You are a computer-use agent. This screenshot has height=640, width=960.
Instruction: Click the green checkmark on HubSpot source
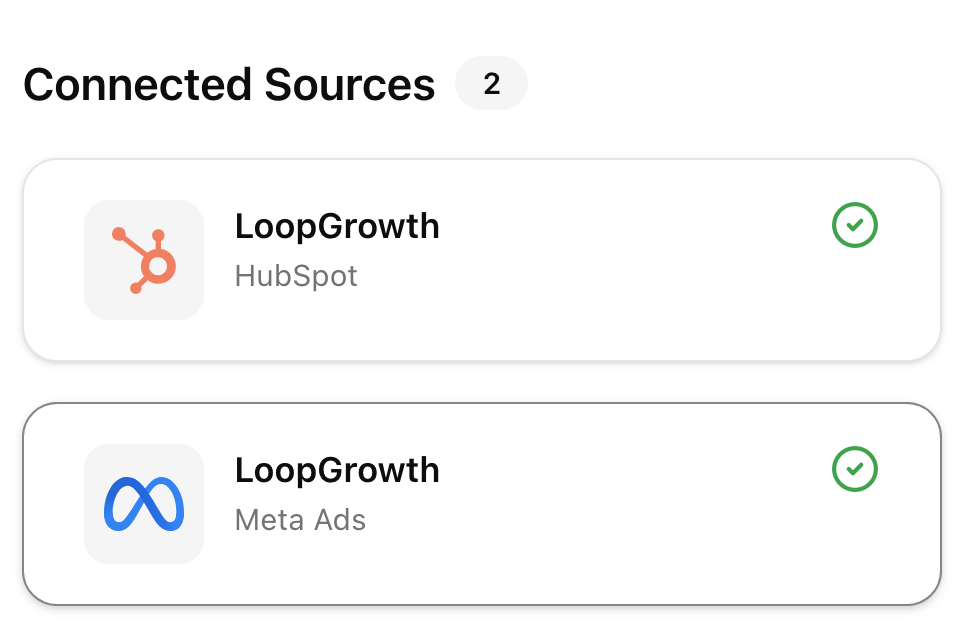tap(854, 226)
